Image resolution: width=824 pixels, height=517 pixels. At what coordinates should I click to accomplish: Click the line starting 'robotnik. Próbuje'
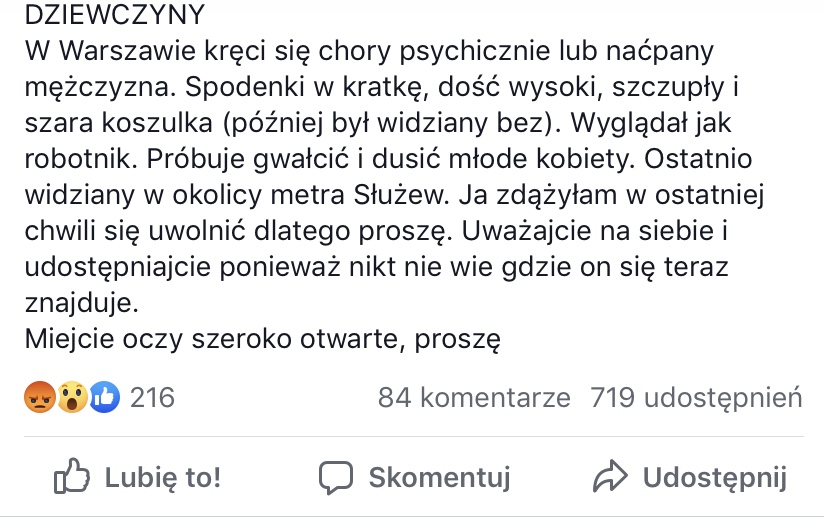(388, 159)
